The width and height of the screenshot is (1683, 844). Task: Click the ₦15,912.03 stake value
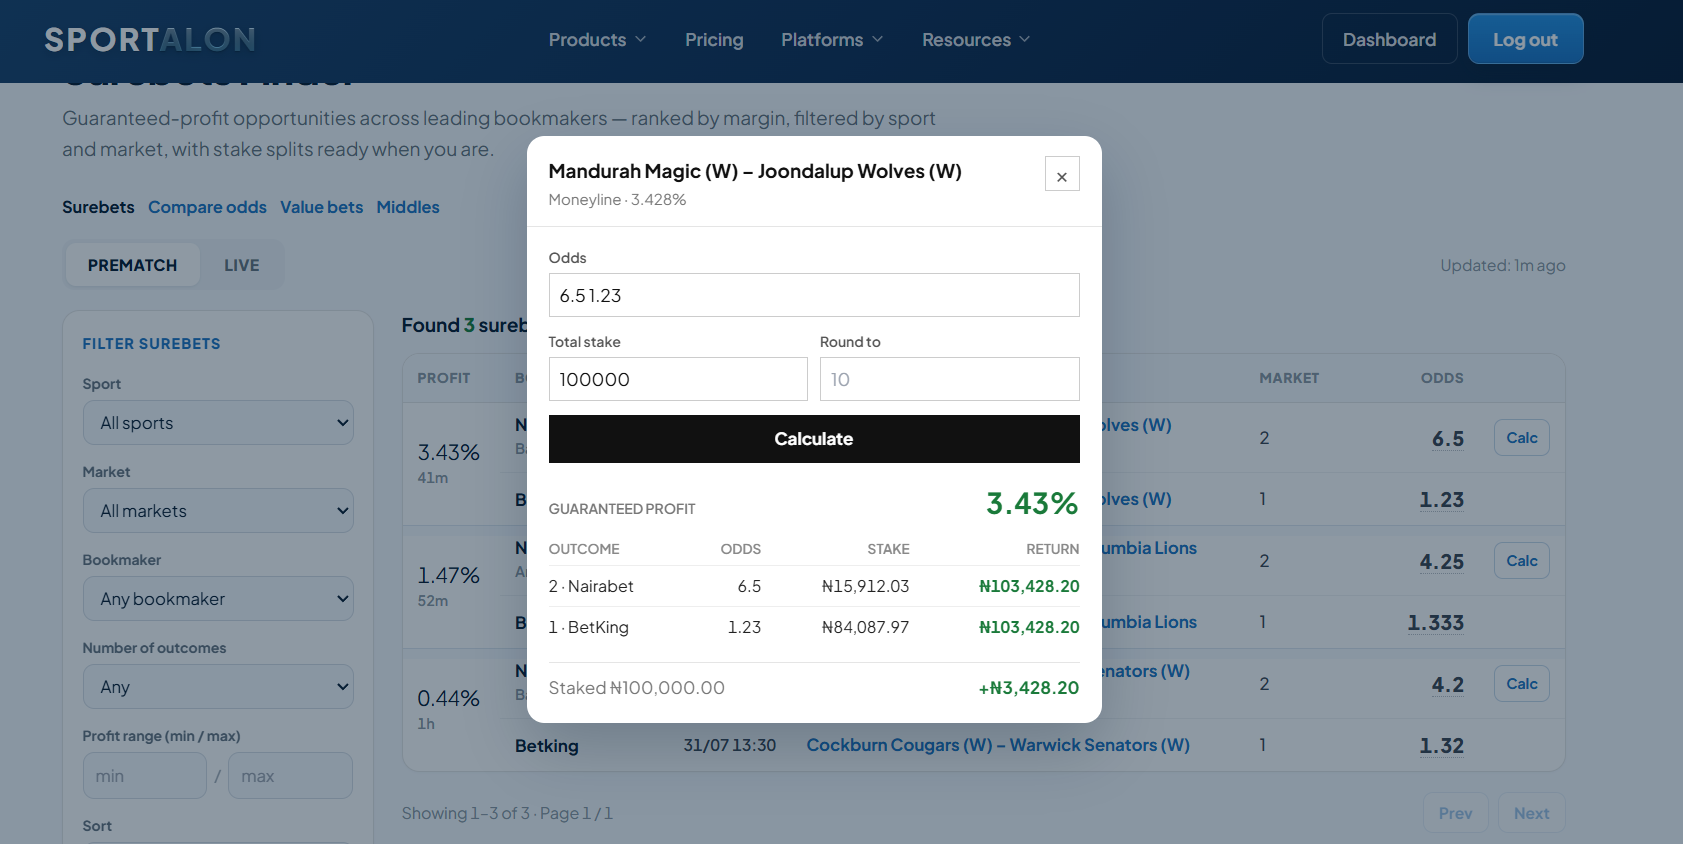(865, 586)
